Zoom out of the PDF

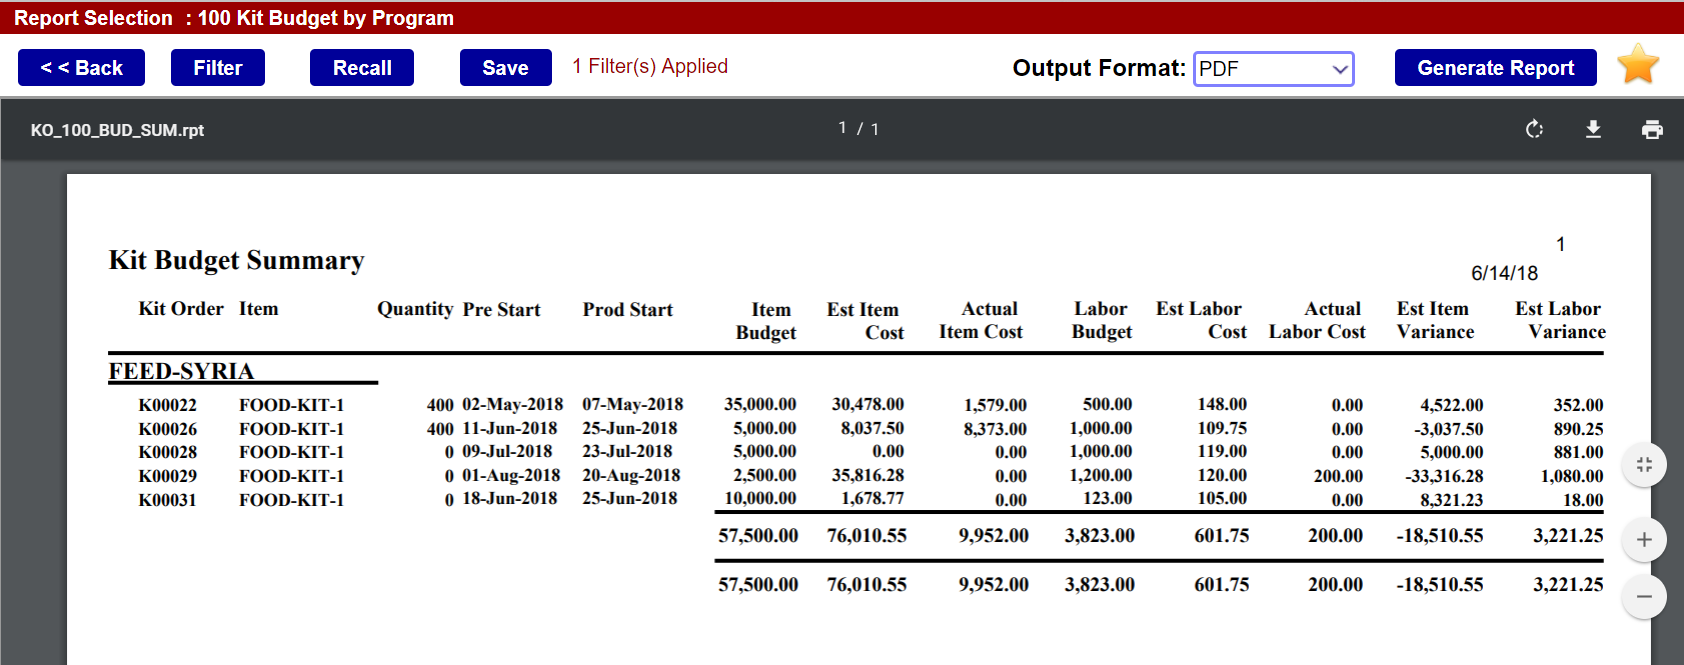pos(1644,597)
